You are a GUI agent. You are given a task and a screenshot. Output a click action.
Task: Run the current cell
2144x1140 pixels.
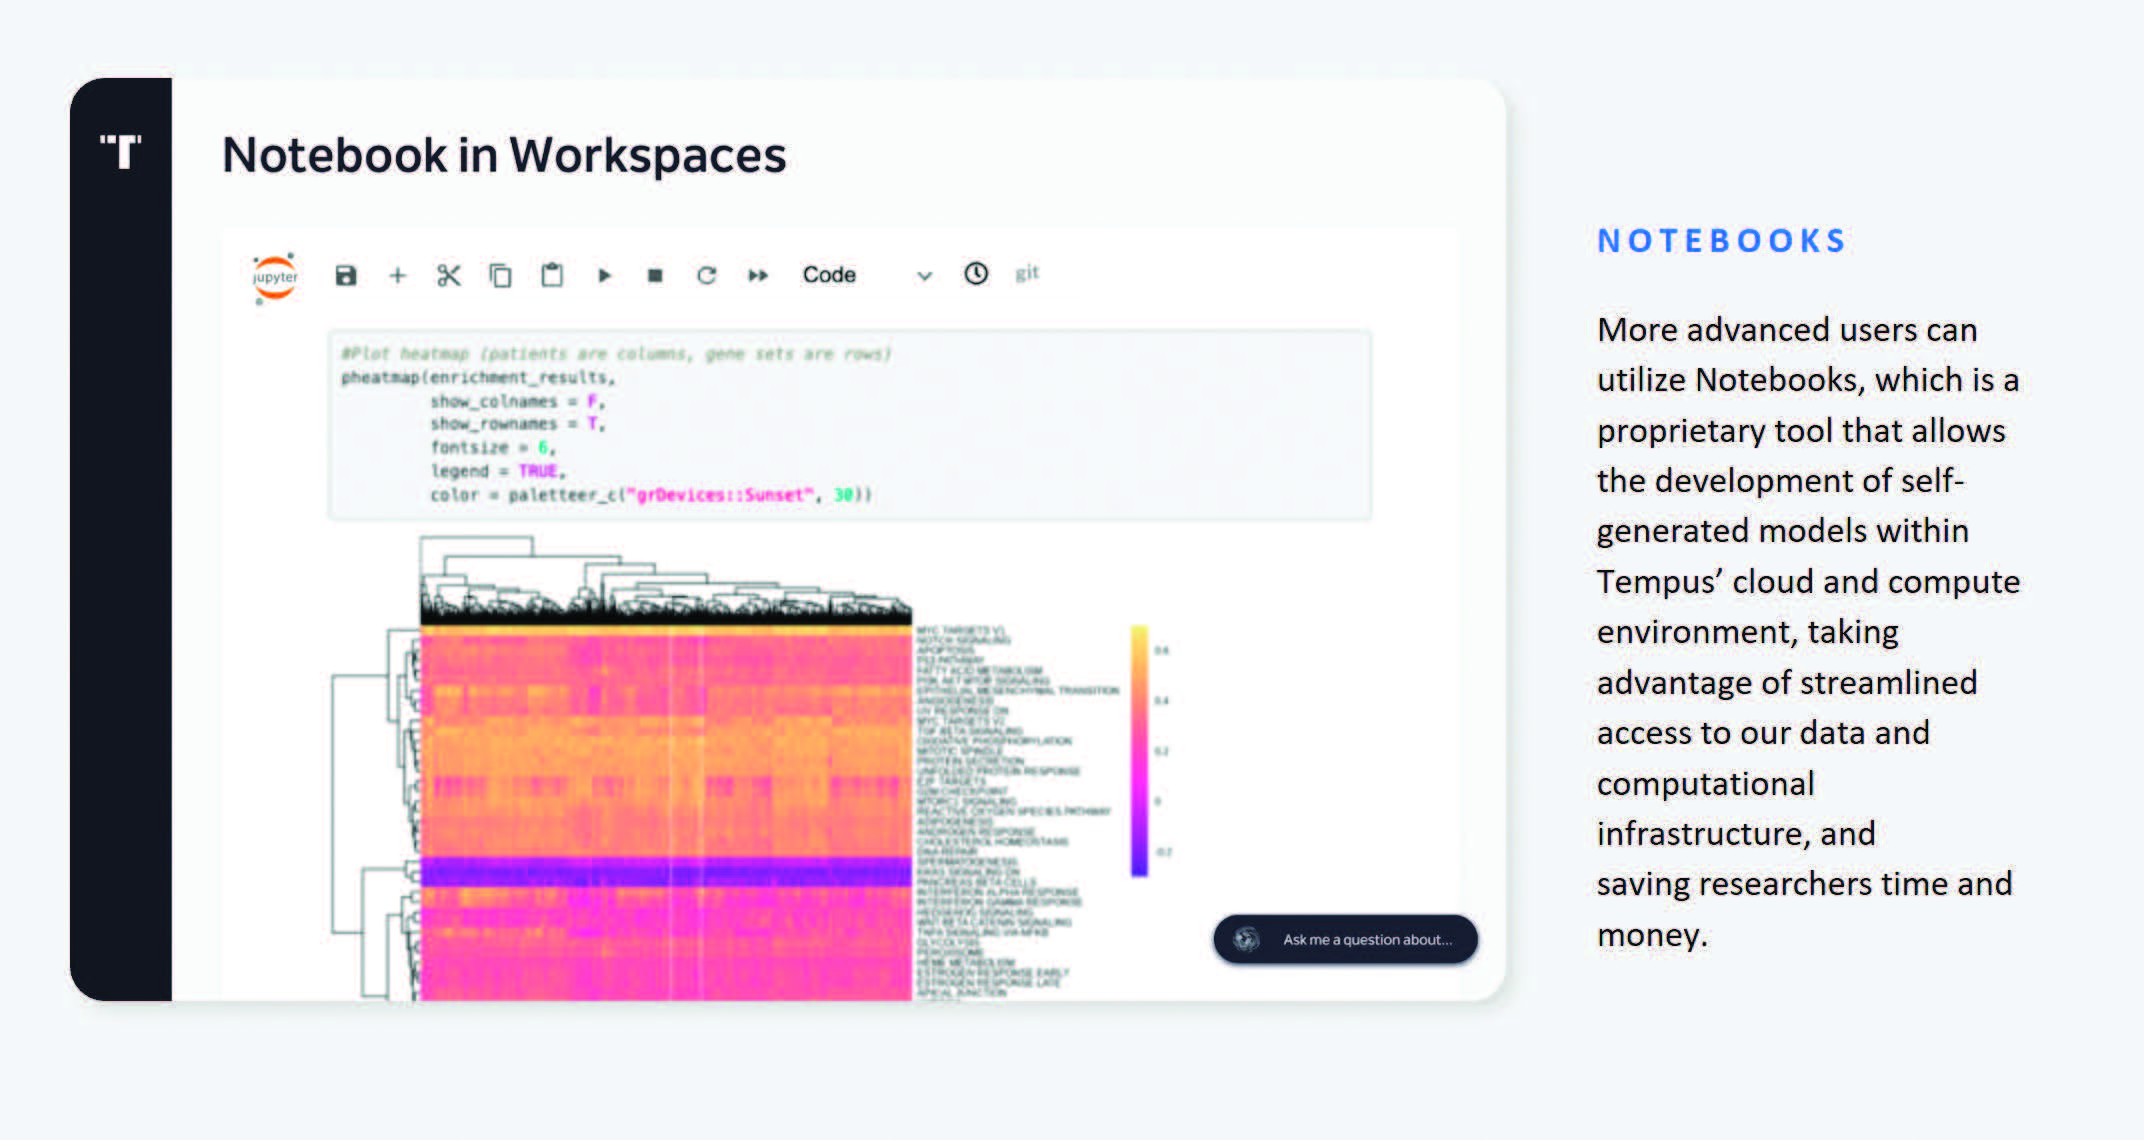tap(604, 276)
